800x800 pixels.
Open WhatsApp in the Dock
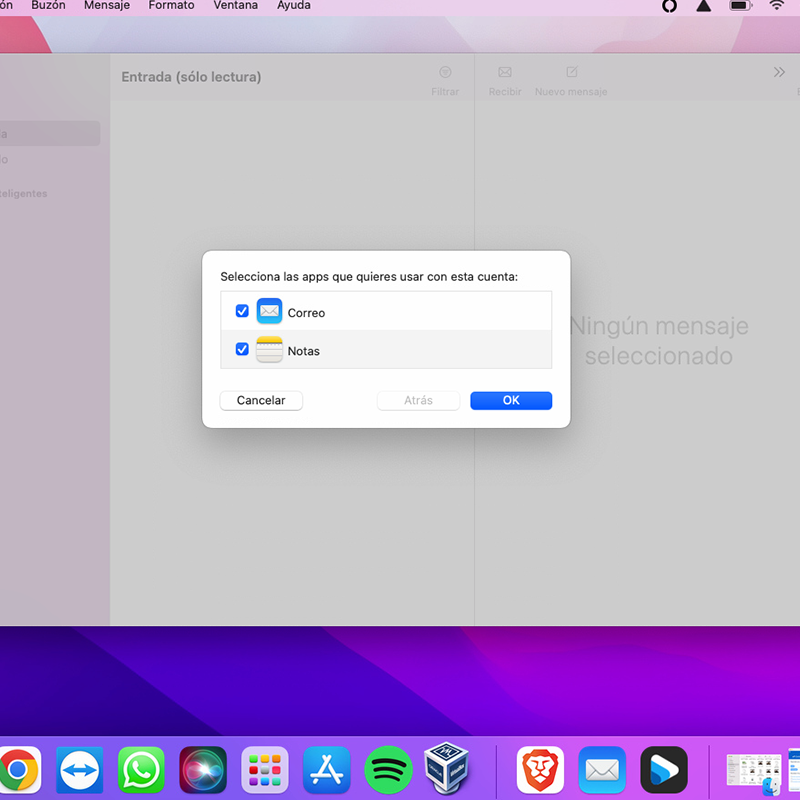tap(141, 770)
